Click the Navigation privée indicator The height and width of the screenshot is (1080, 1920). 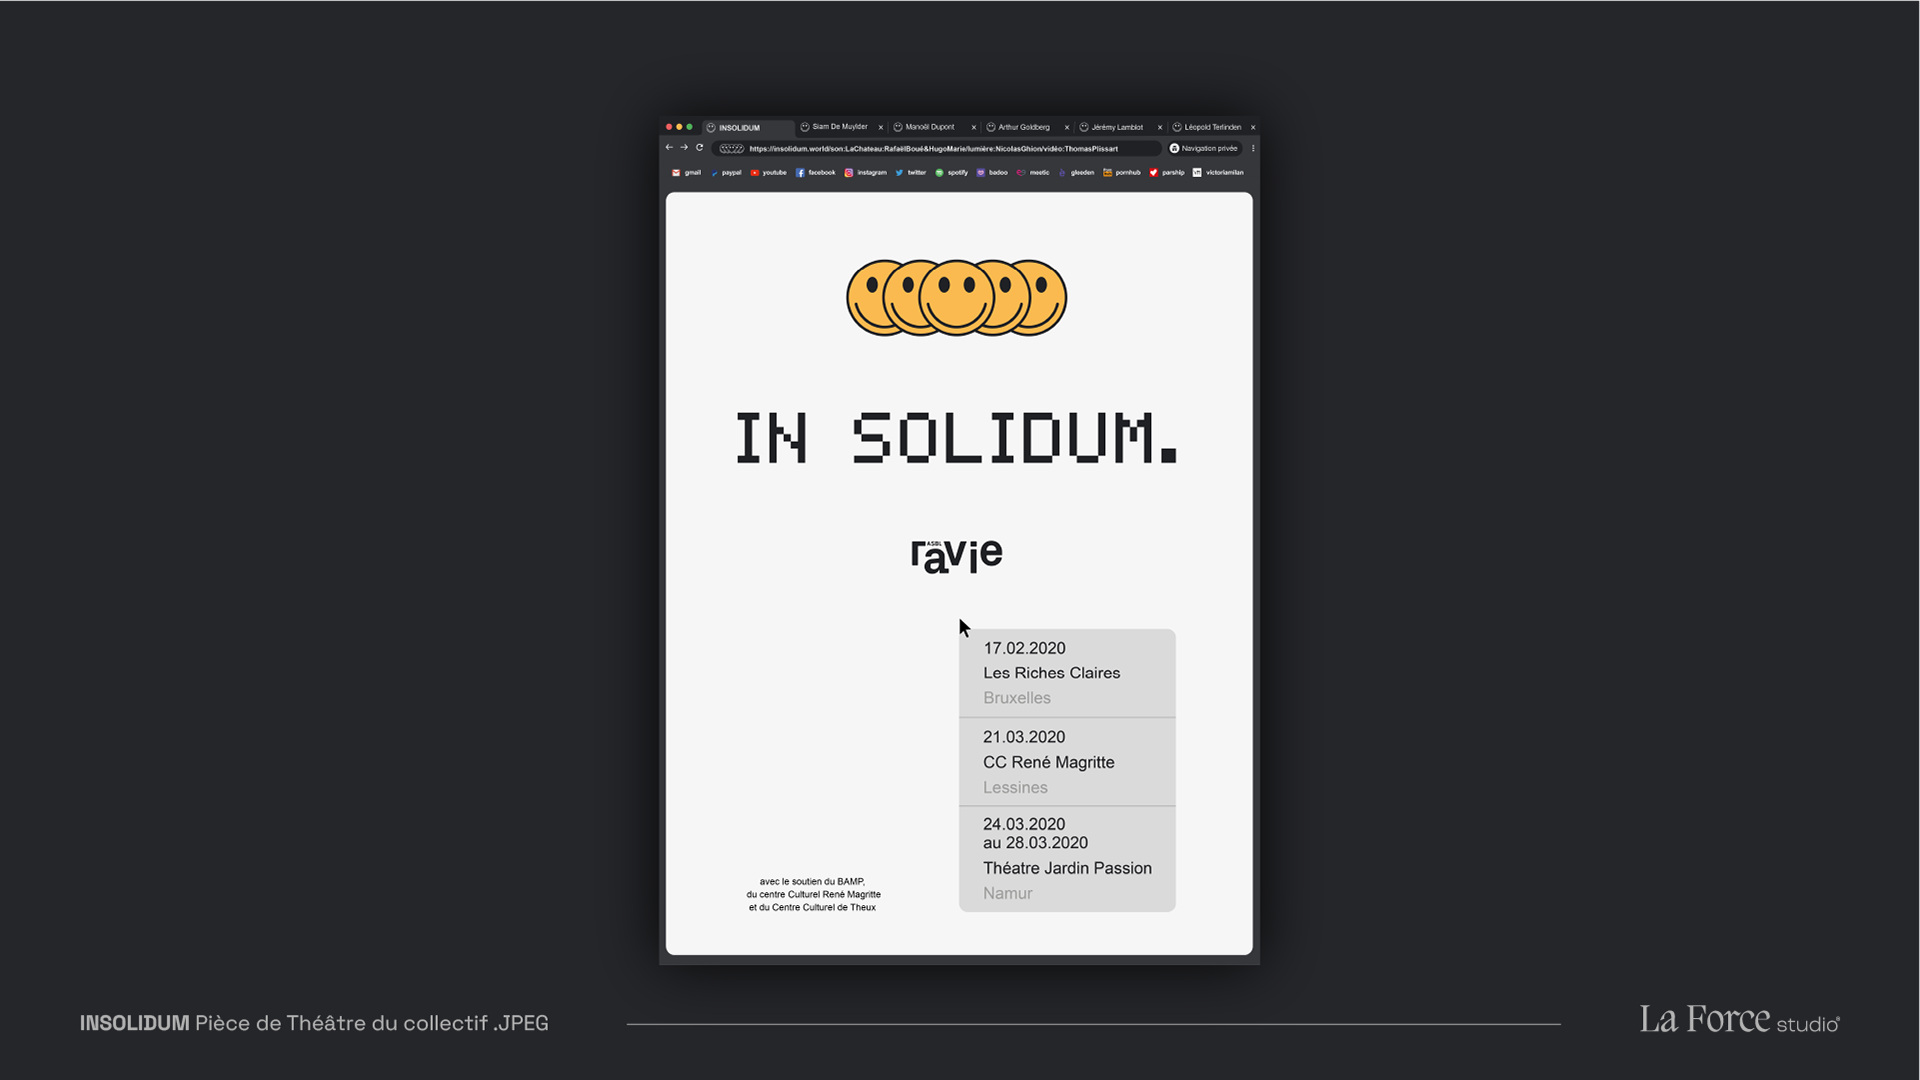pos(1204,148)
